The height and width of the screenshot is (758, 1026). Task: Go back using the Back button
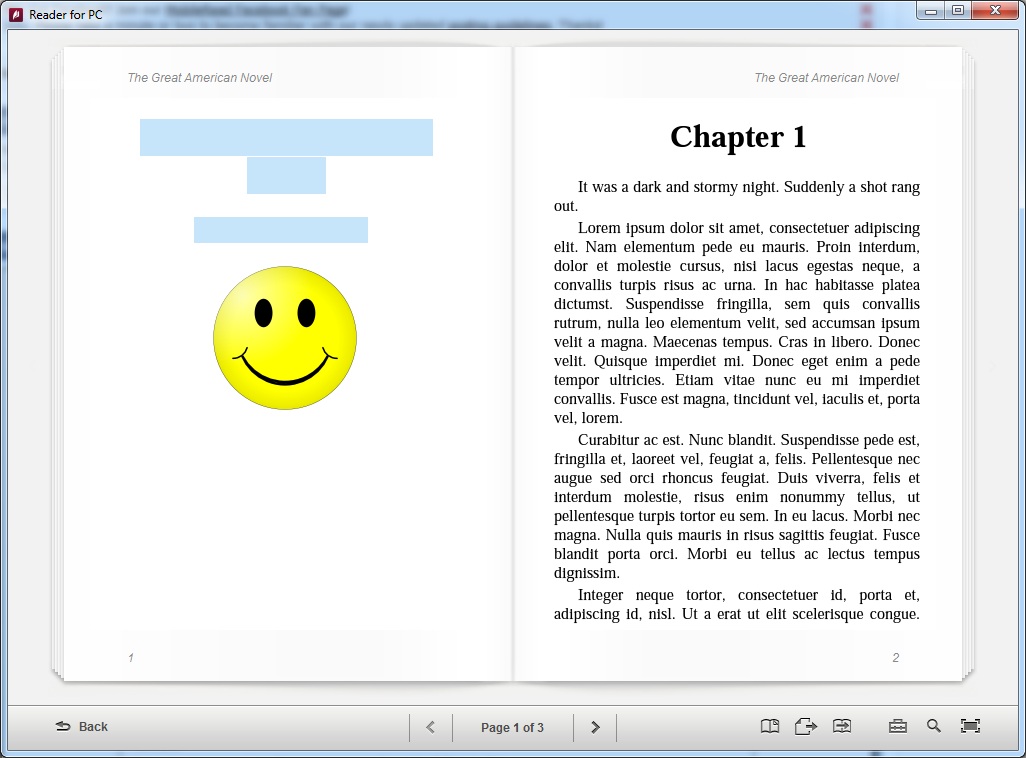coord(82,727)
